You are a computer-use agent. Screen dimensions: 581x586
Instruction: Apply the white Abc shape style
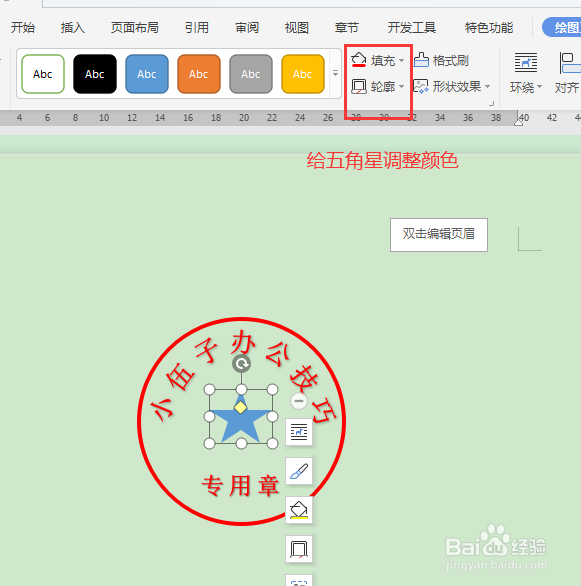coord(43,74)
